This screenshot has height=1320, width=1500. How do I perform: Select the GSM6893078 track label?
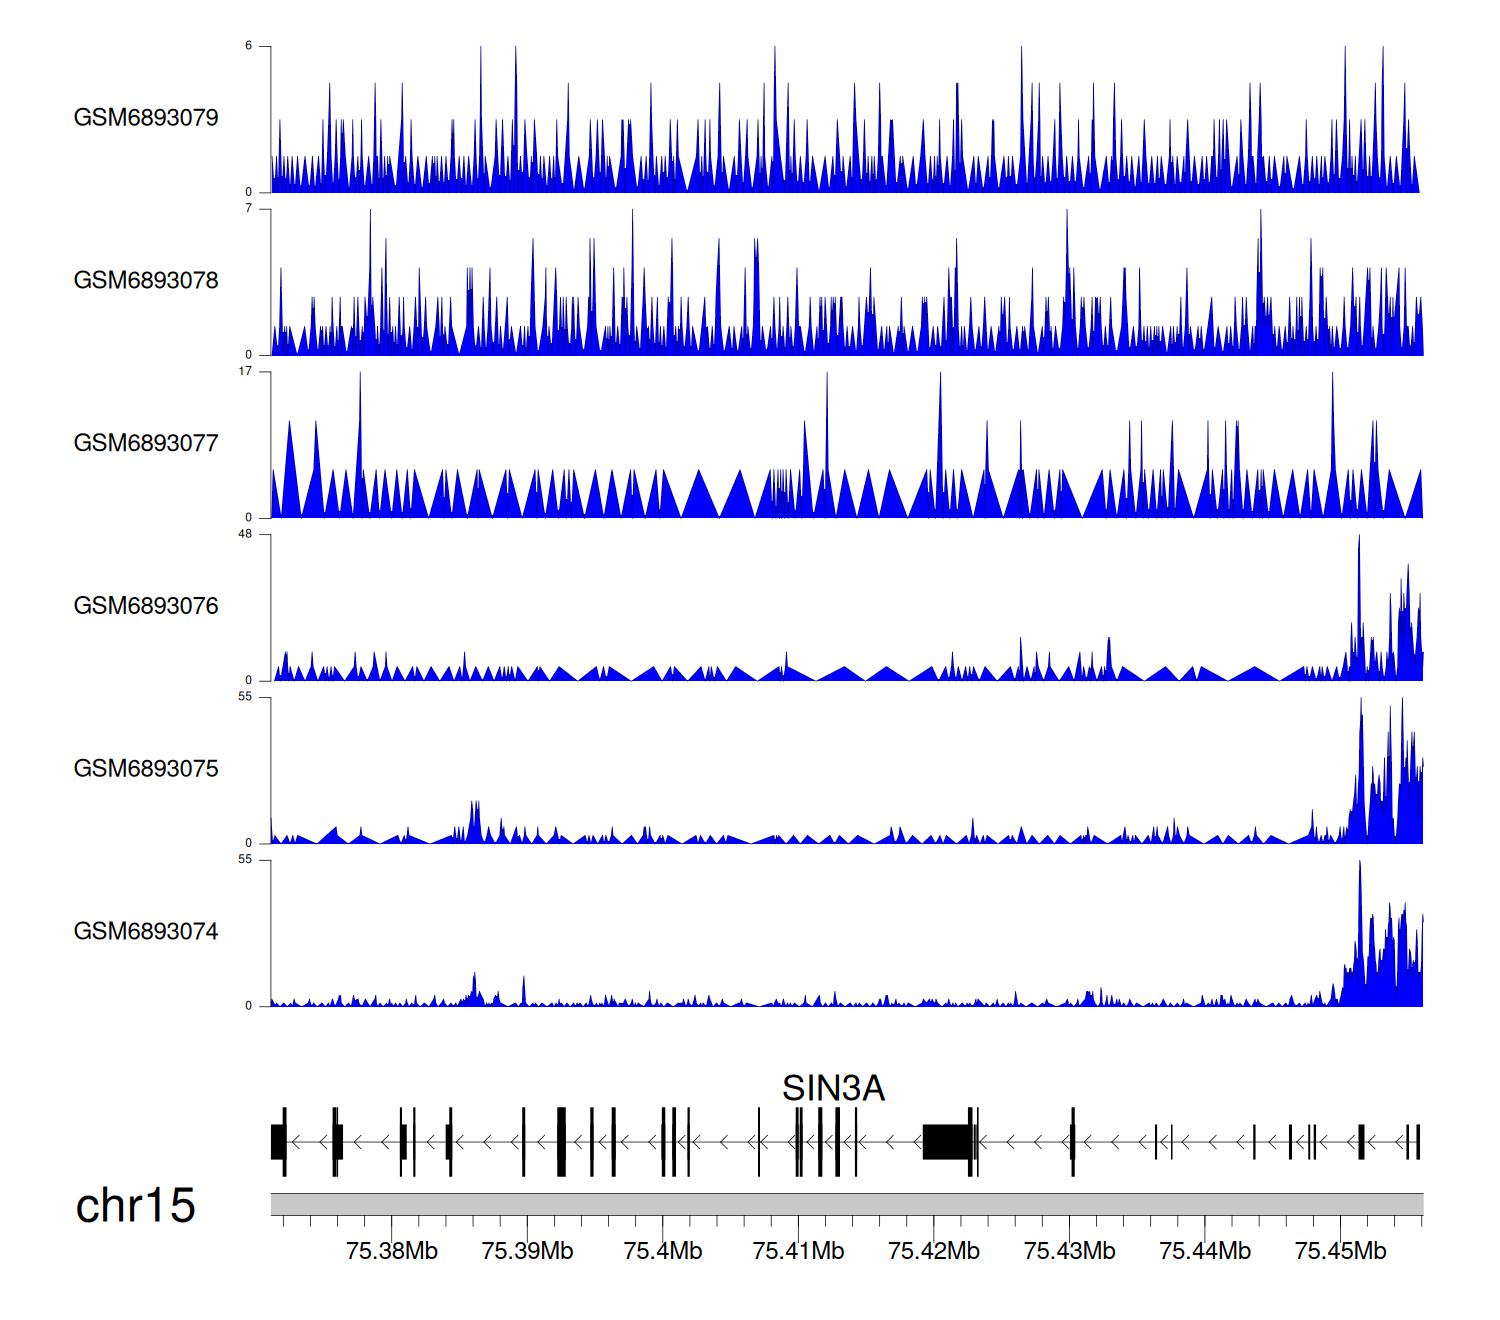[x=146, y=281]
